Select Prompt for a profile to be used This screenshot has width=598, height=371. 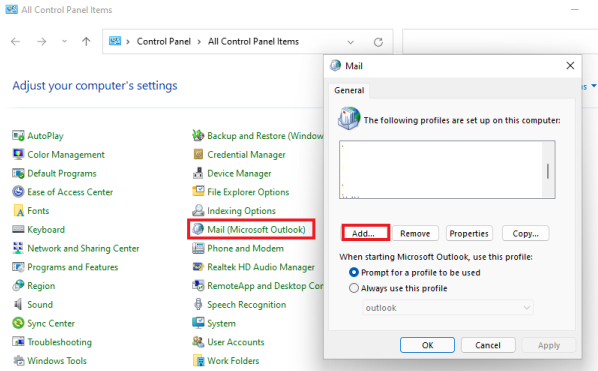point(415,272)
